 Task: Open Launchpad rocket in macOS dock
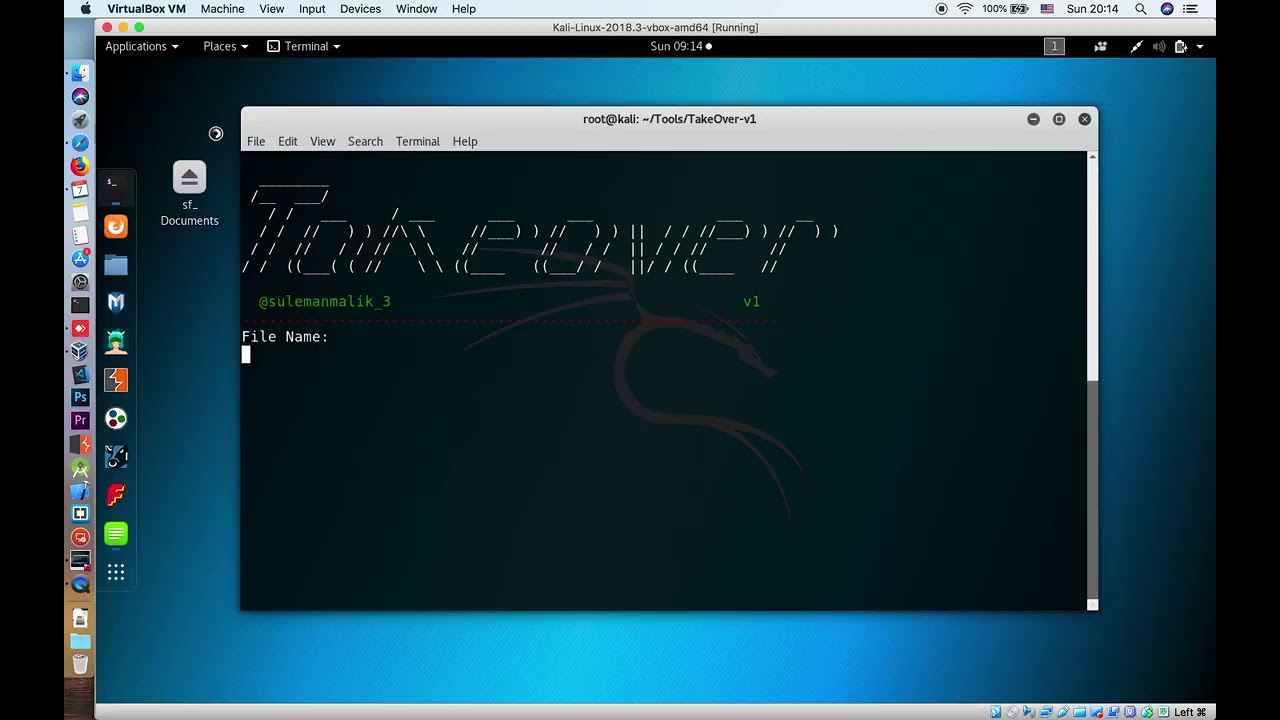pos(80,120)
